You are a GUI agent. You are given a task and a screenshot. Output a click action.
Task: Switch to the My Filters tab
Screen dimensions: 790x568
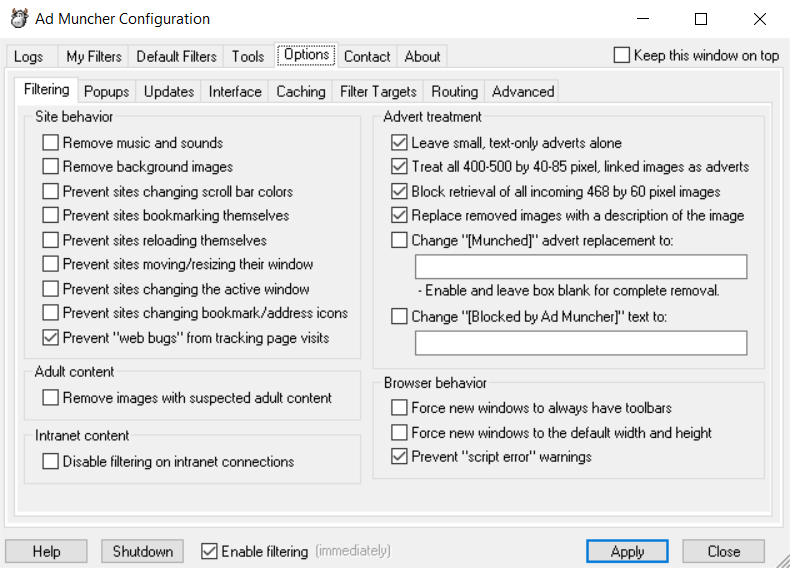click(94, 56)
